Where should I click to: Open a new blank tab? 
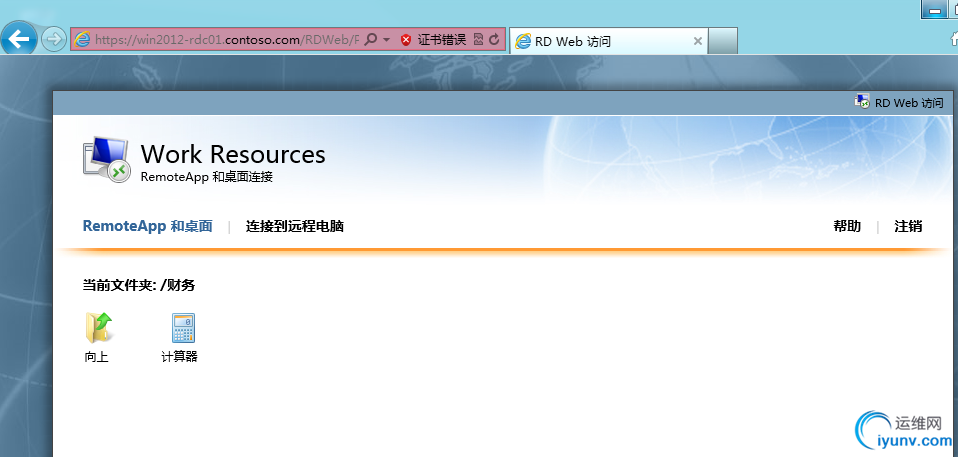723,42
